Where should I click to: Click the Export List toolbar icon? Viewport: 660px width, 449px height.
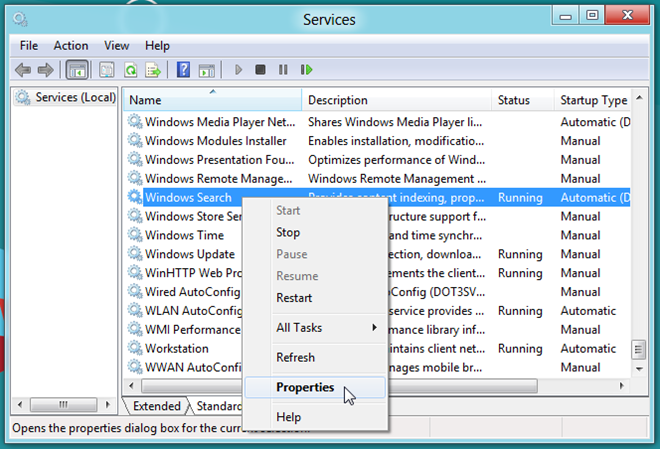pyautogui.click(x=153, y=70)
